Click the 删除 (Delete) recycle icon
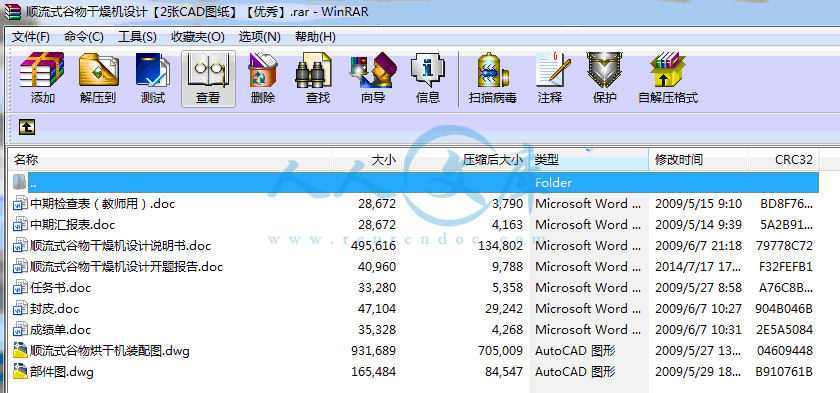Image resolution: width=840 pixels, height=393 pixels. click(x=263, y=79)
